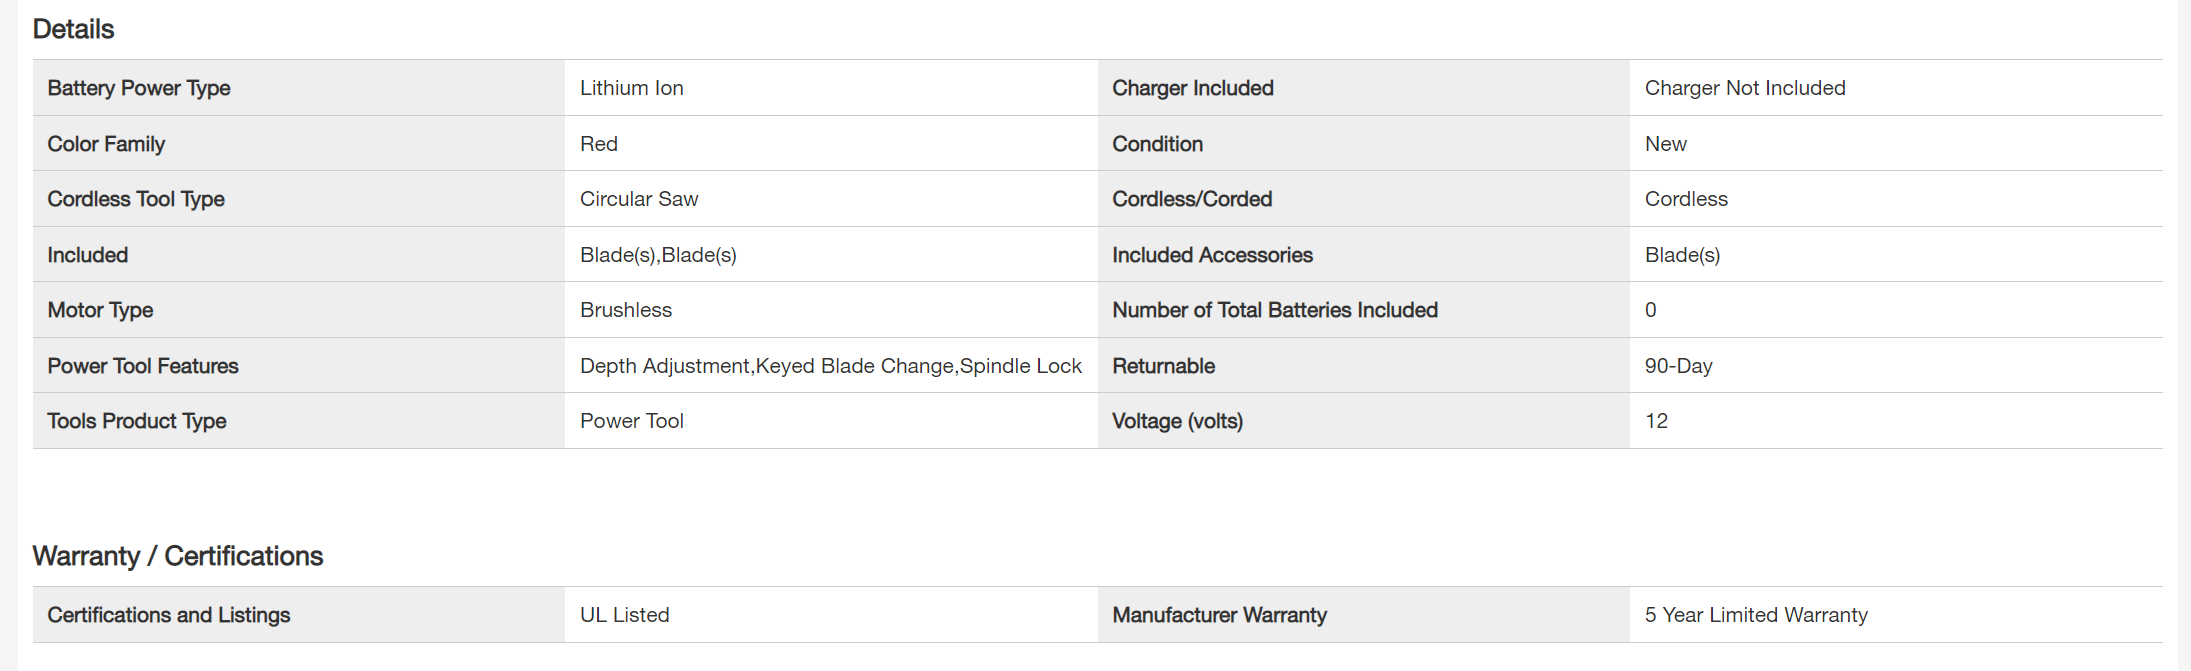The height and width of the screenshot is (671, 2191).
Task: Select the 5 Year Limited Warranty value
Action: click(1755, 615)
